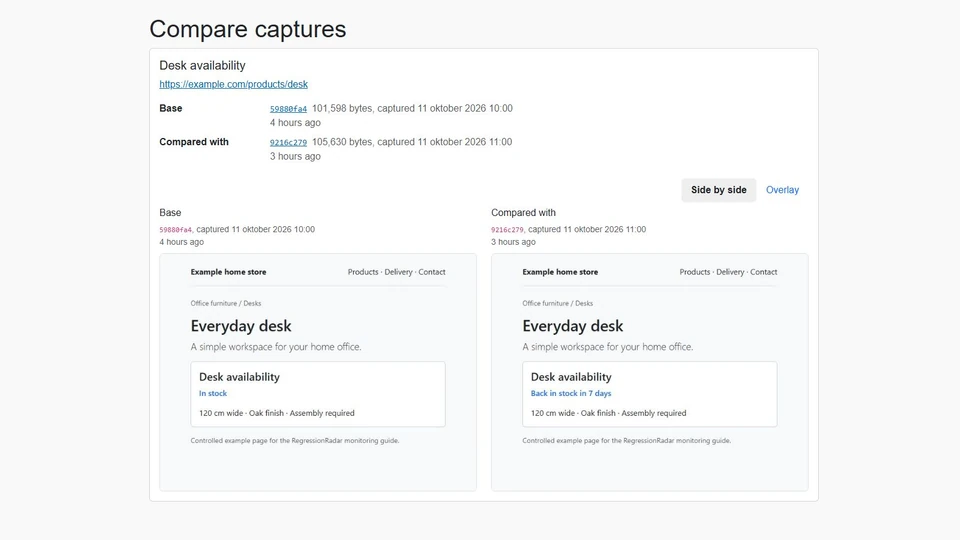Click the Compared with capture screenshot thumbnail
Screen dimensions: 960x540
click(650, 372)
